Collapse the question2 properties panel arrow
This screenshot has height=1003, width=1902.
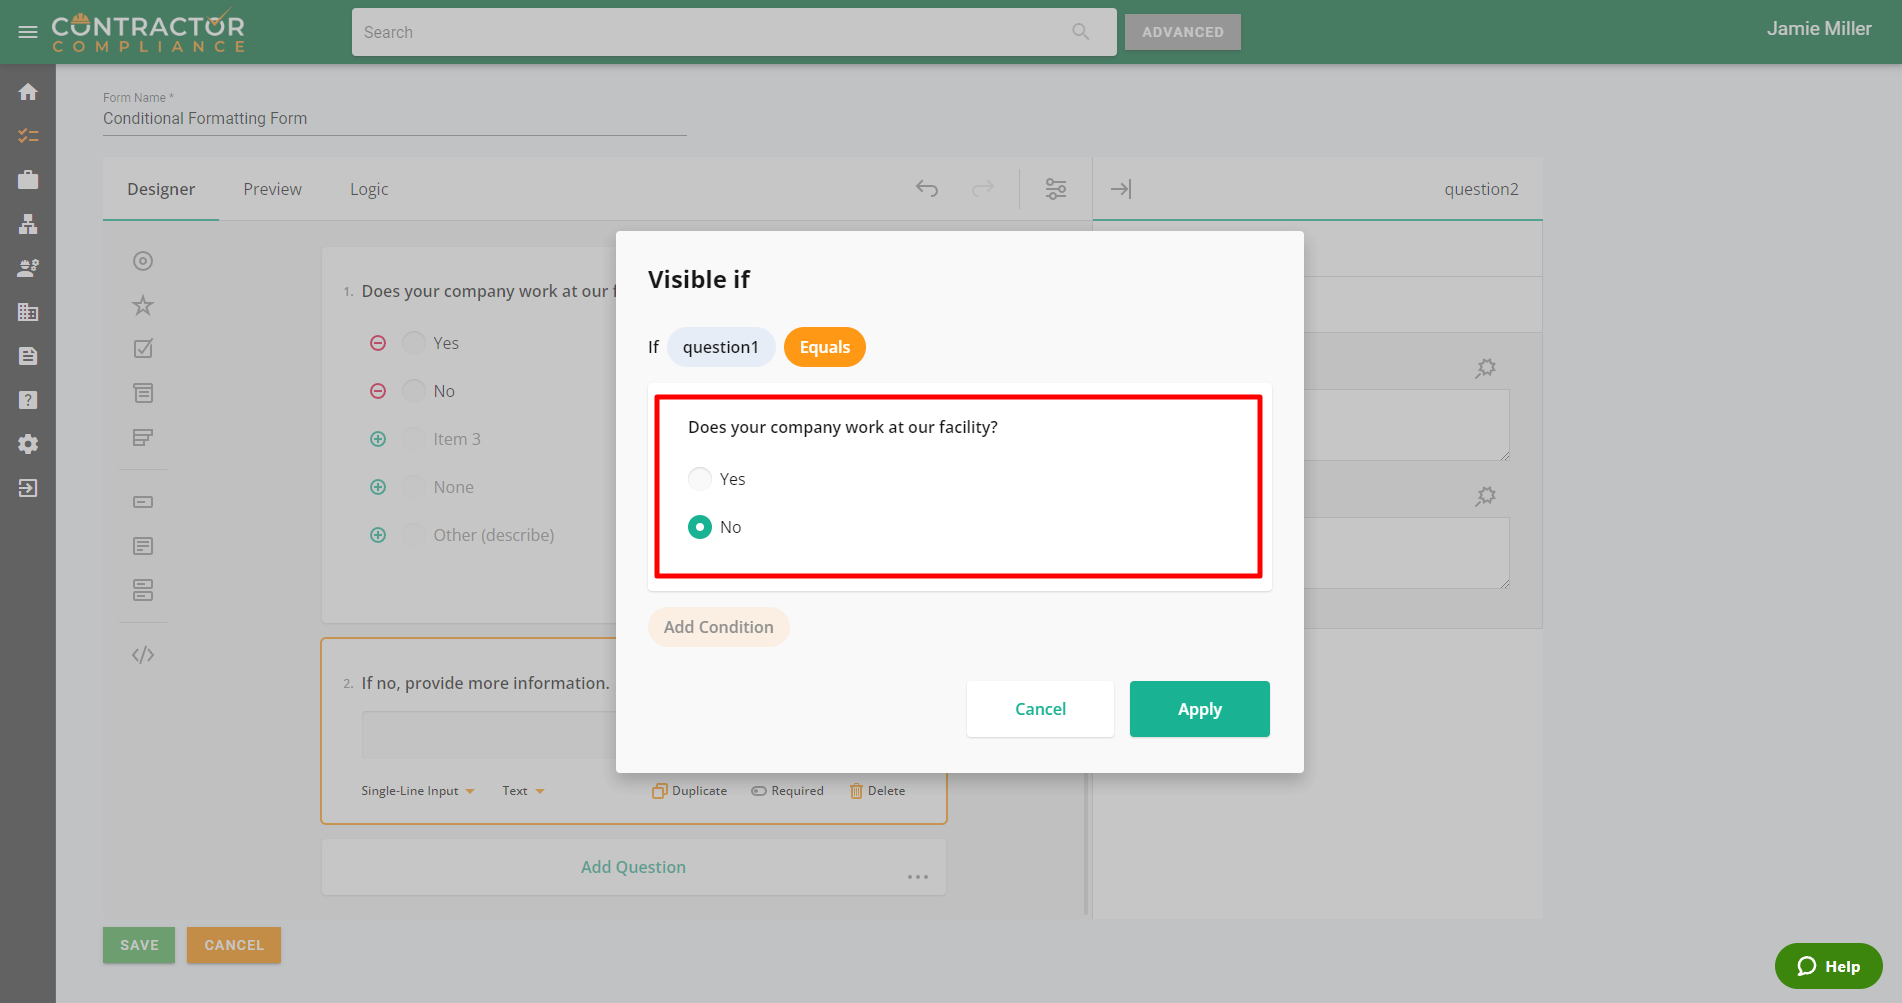pyautogui.click(x=1121, y=189)
